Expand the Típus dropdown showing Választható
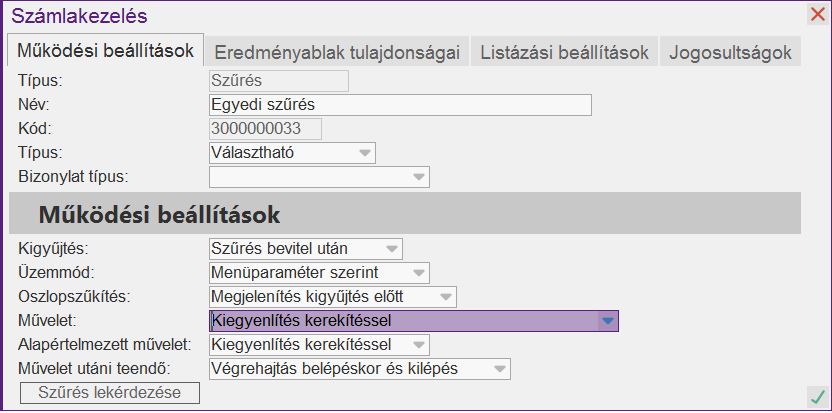 pos(365,153)
